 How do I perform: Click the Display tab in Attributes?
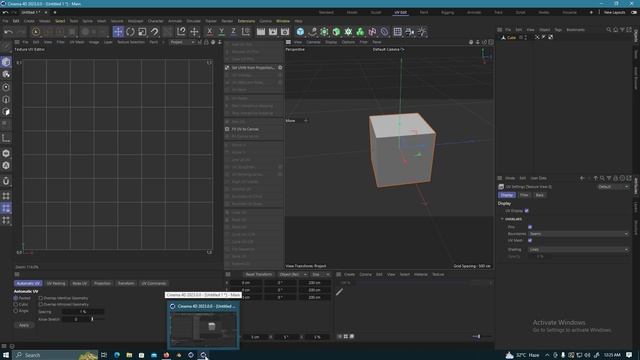click(x=507, y=195)
